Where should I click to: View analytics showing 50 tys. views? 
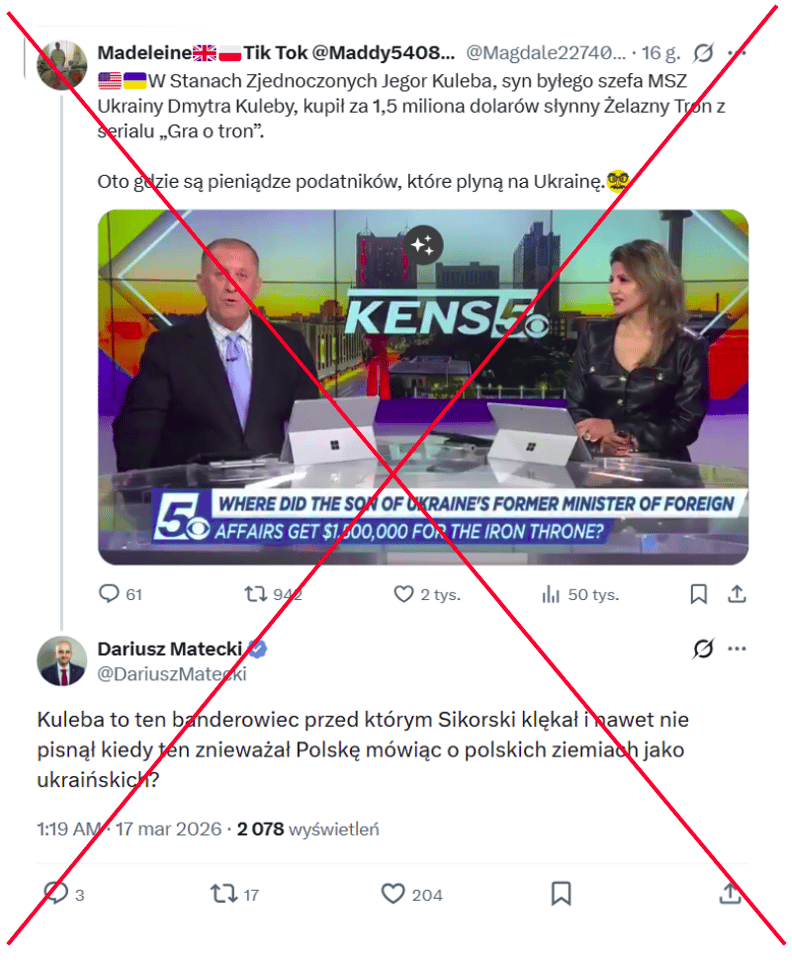click(x=580, y=595)
